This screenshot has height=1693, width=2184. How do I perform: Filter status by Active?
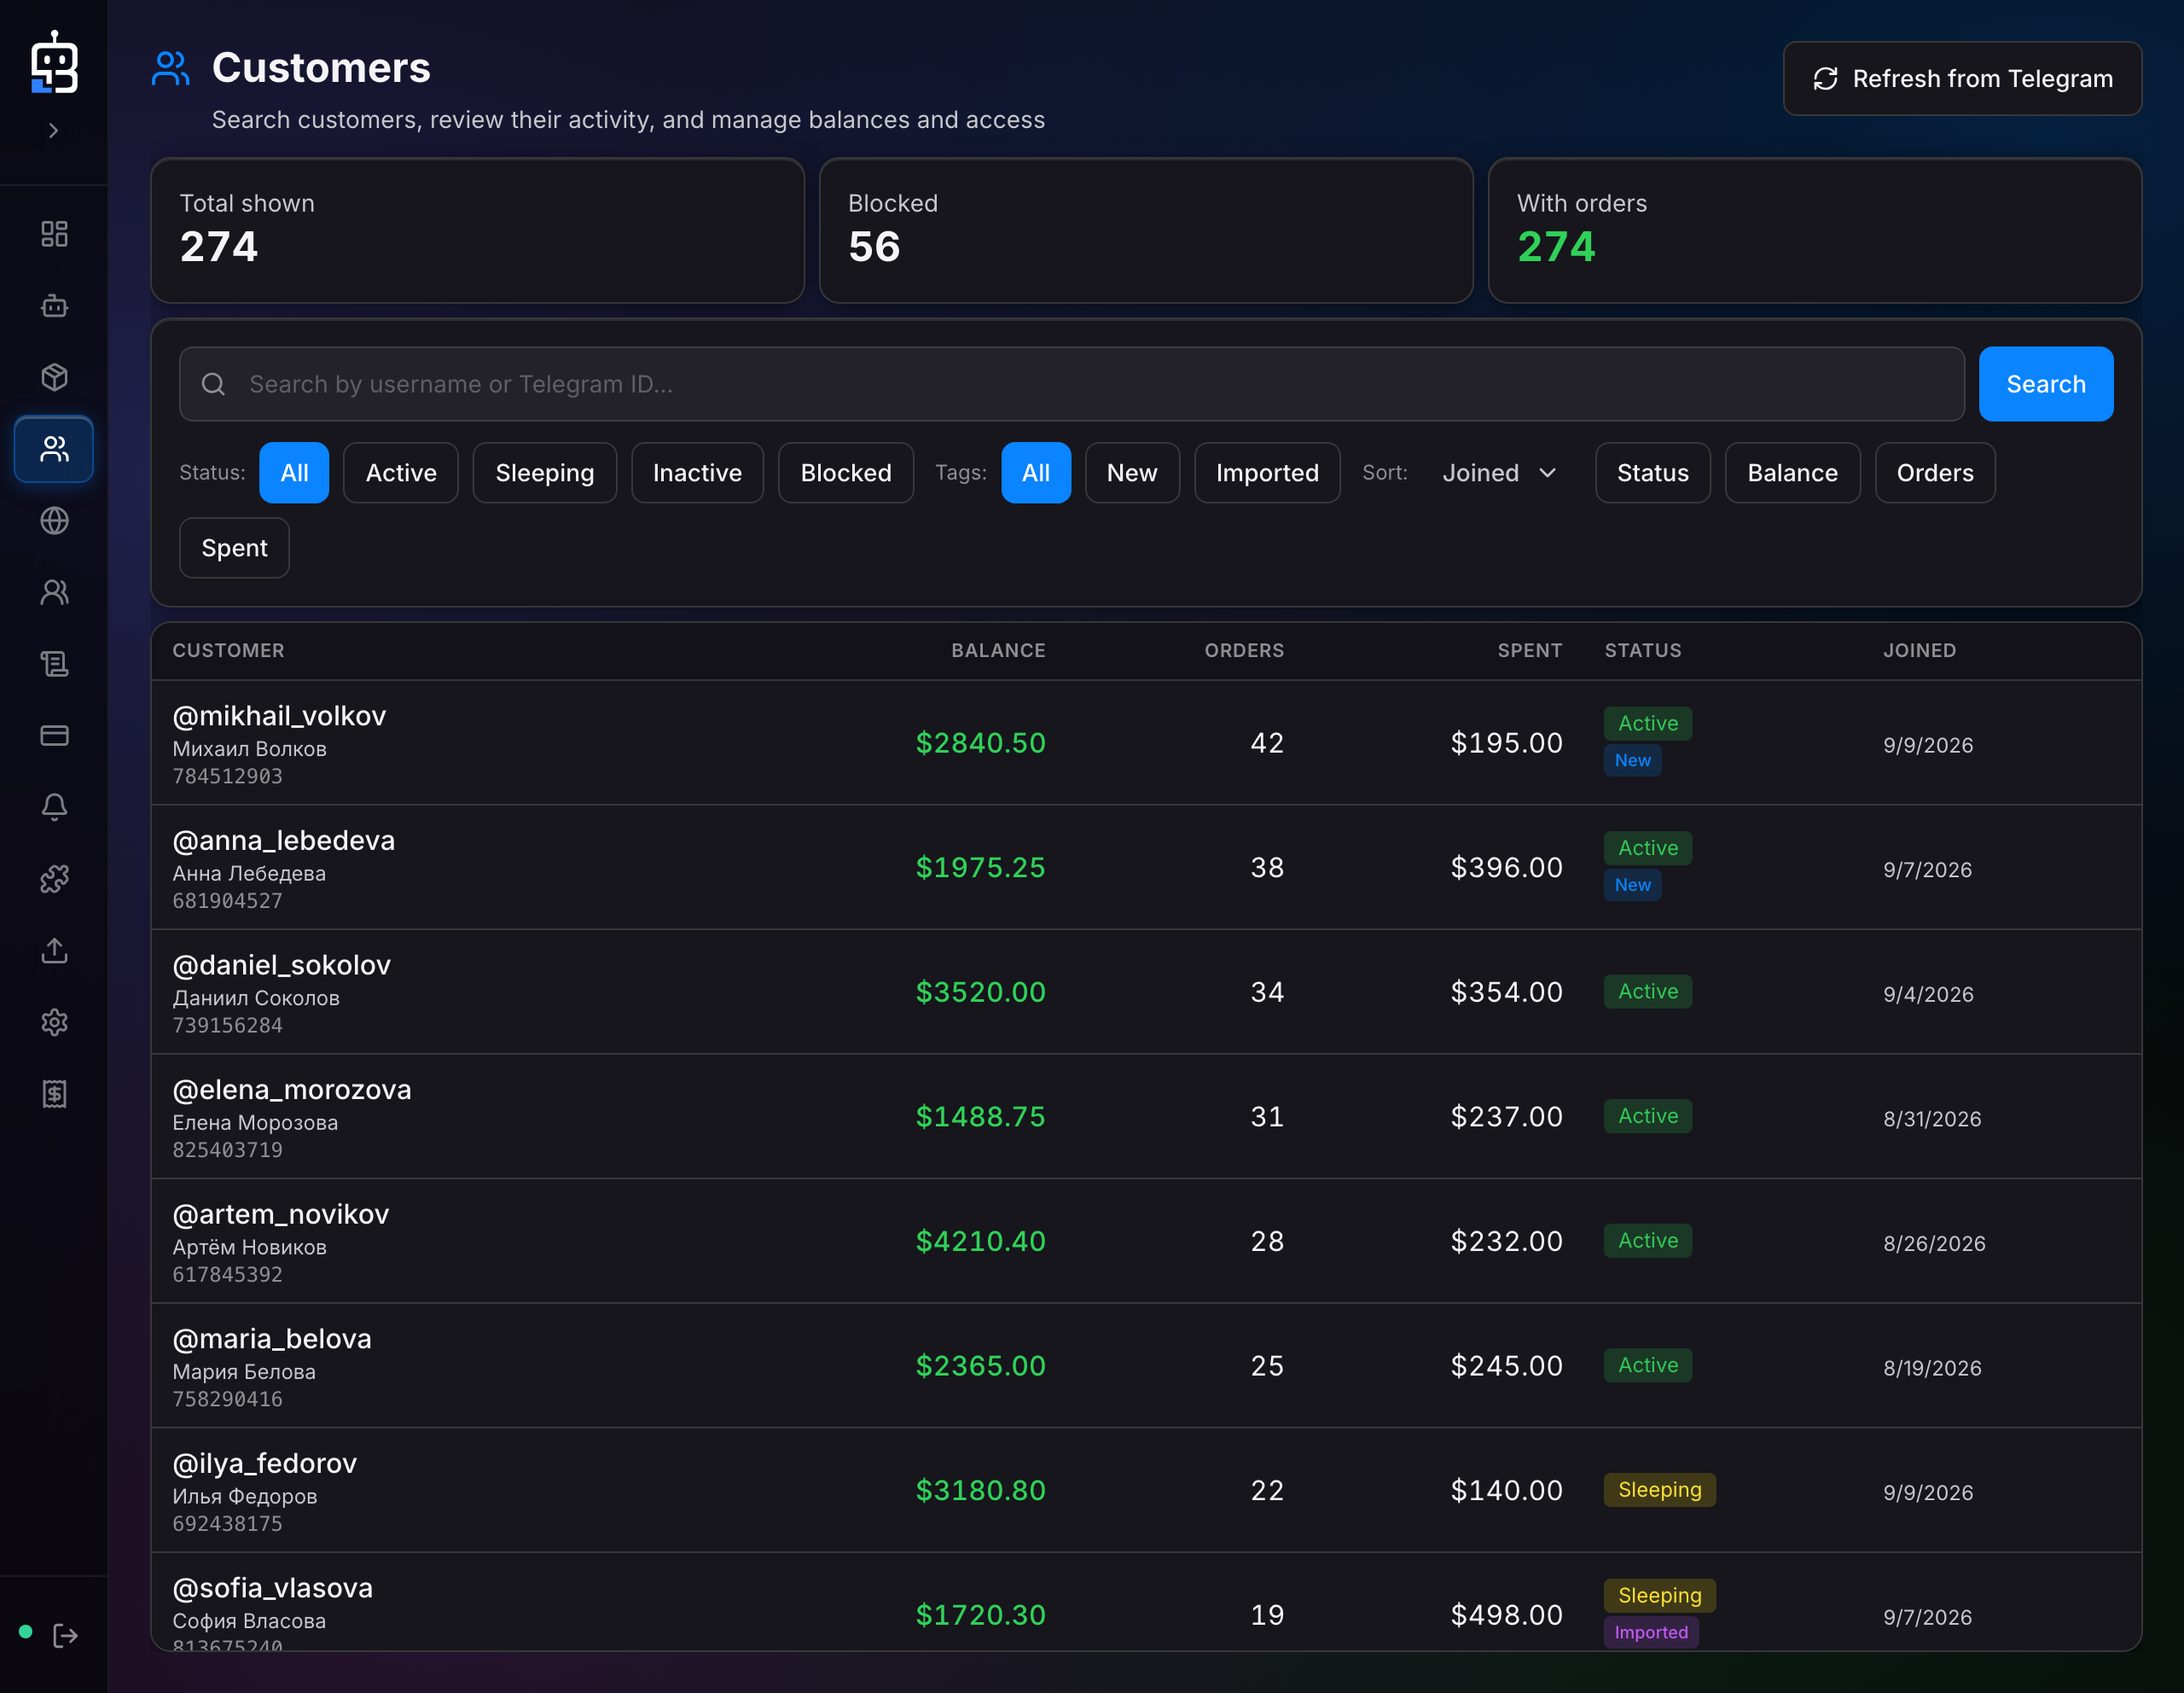[401, 473]
